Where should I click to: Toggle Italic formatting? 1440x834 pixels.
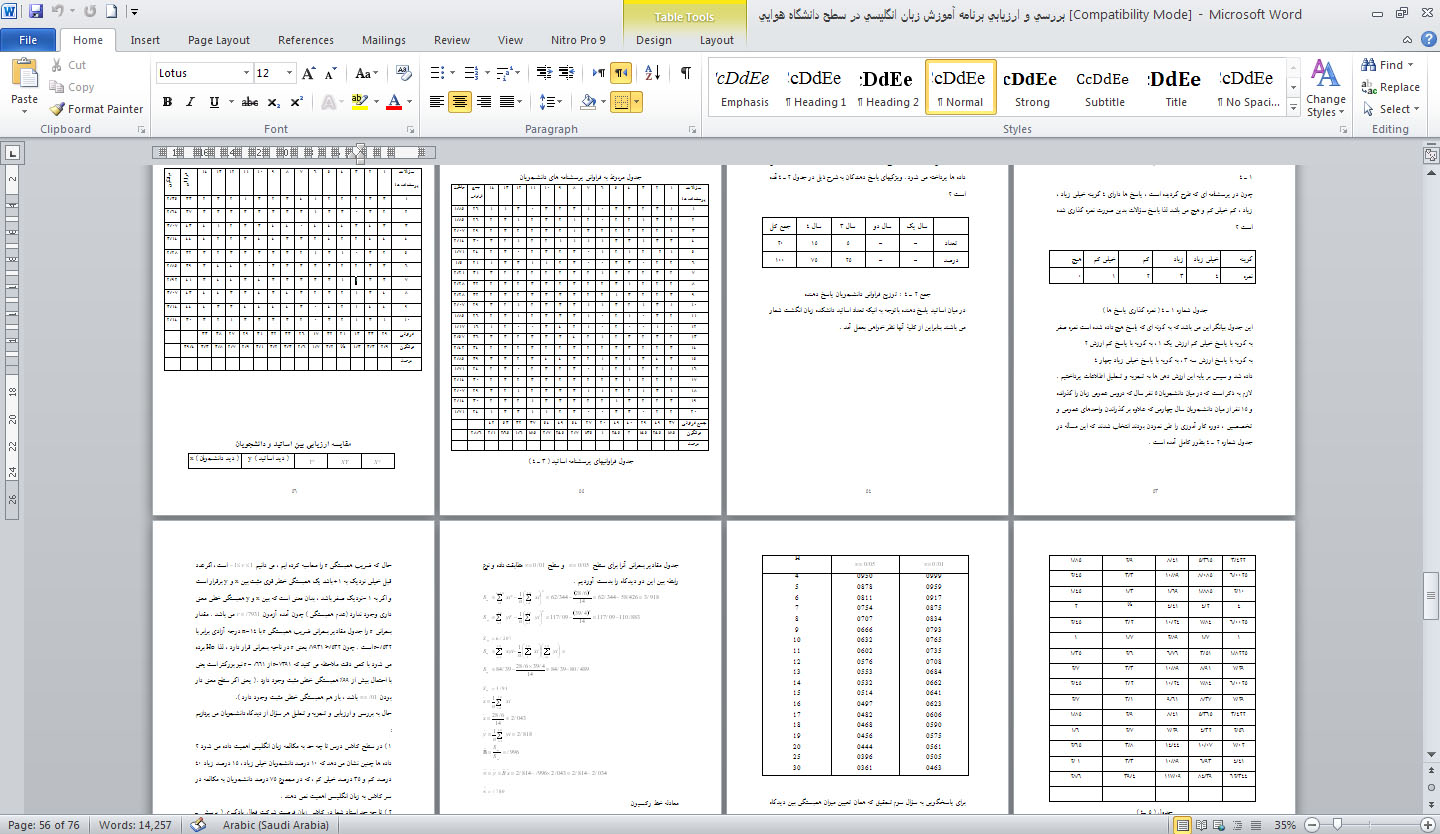pyautogui.click(x=191, y=102)
